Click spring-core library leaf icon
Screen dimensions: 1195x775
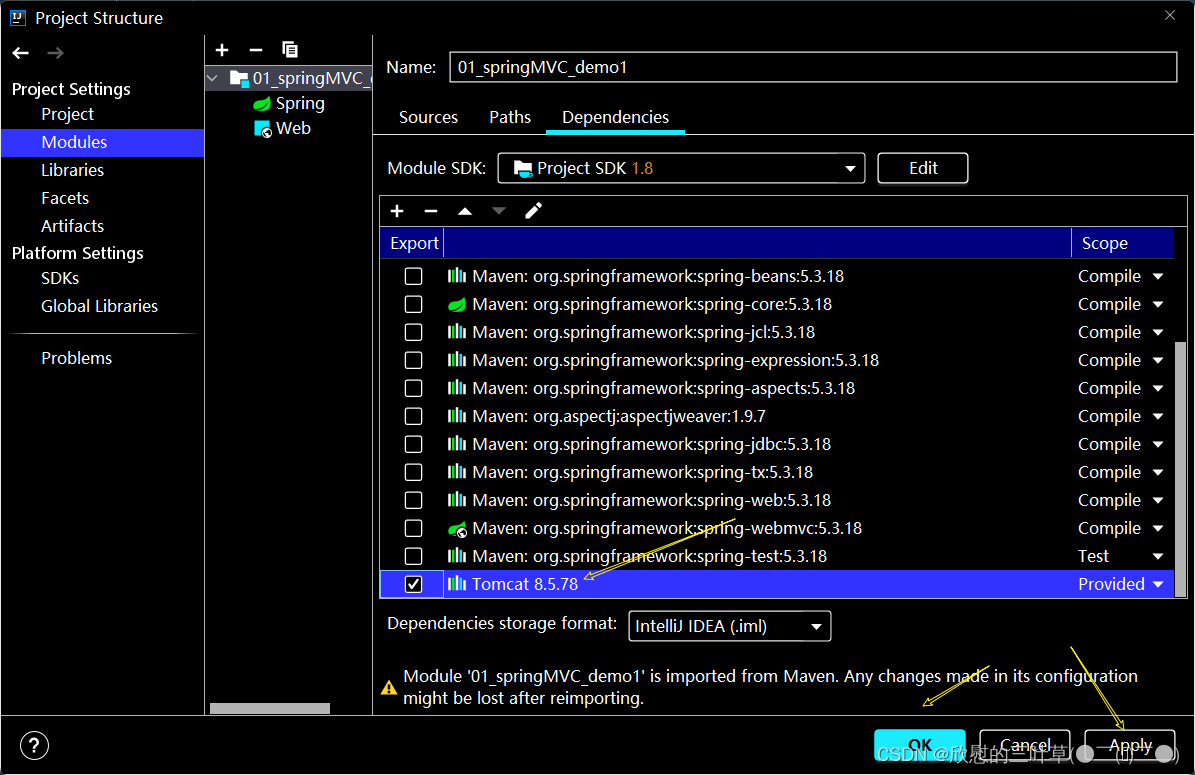pyautogui.click(x=457, y=305)
